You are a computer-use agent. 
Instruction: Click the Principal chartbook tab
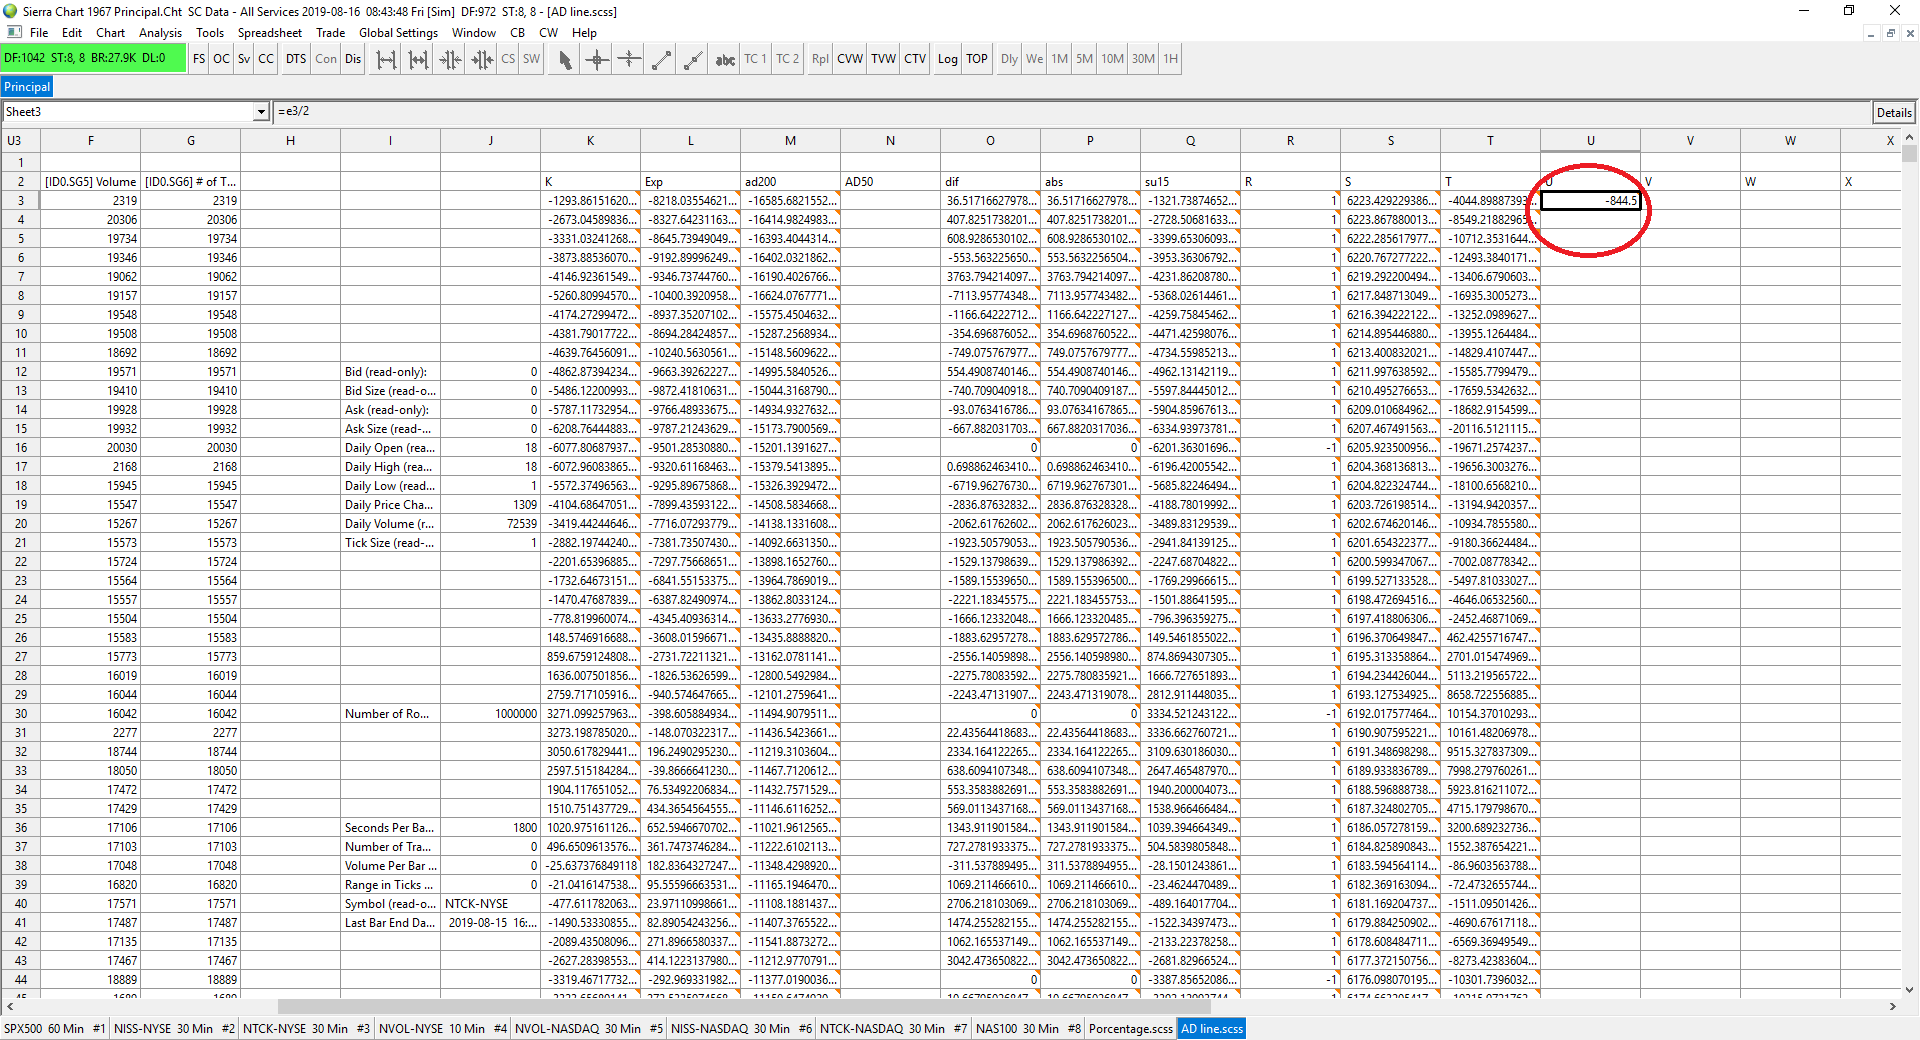(x=27, y=87)
